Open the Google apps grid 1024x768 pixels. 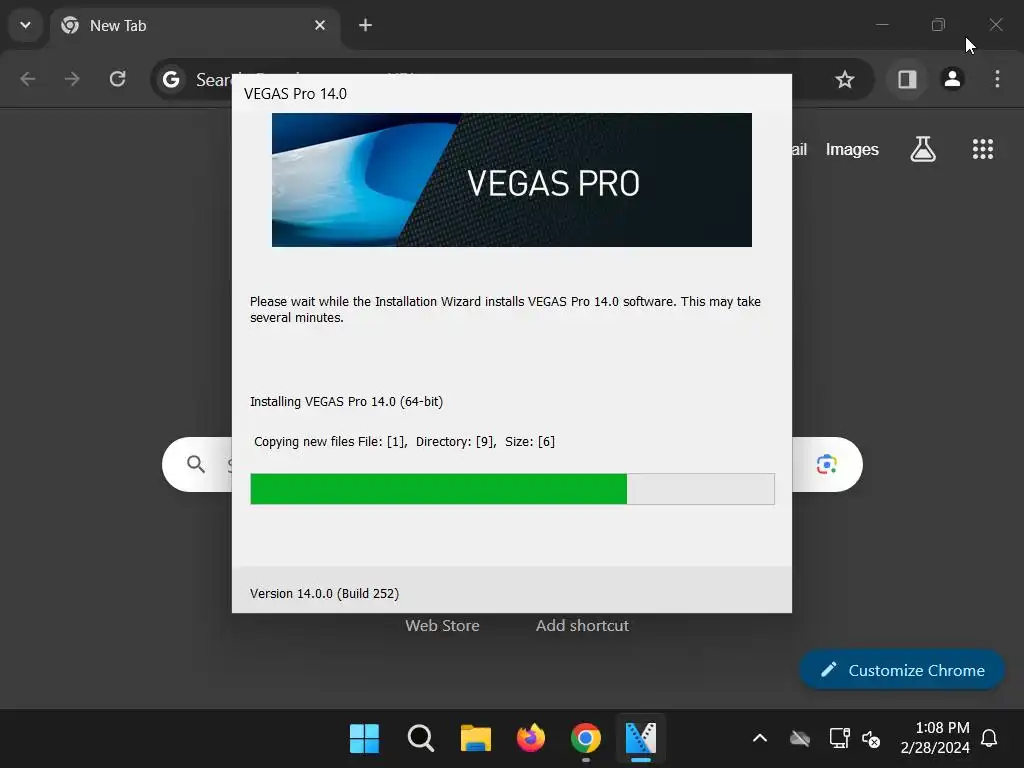[x=982, y=149]
